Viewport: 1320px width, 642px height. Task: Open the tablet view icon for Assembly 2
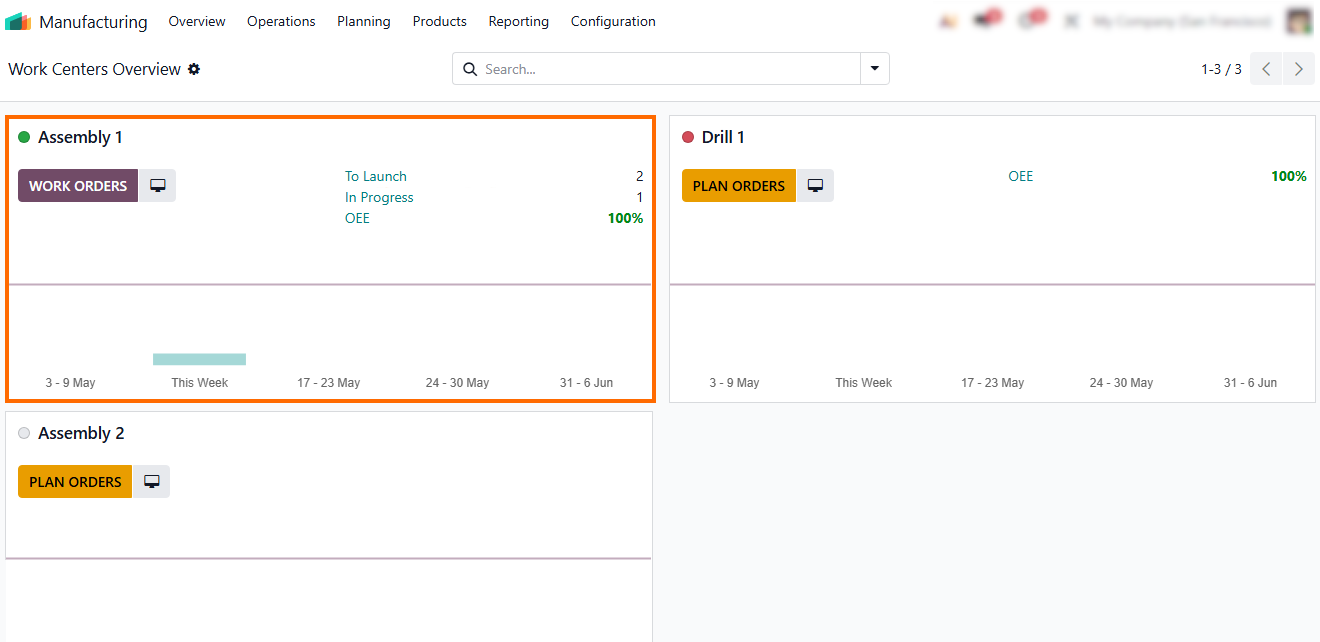coord(151,481)
